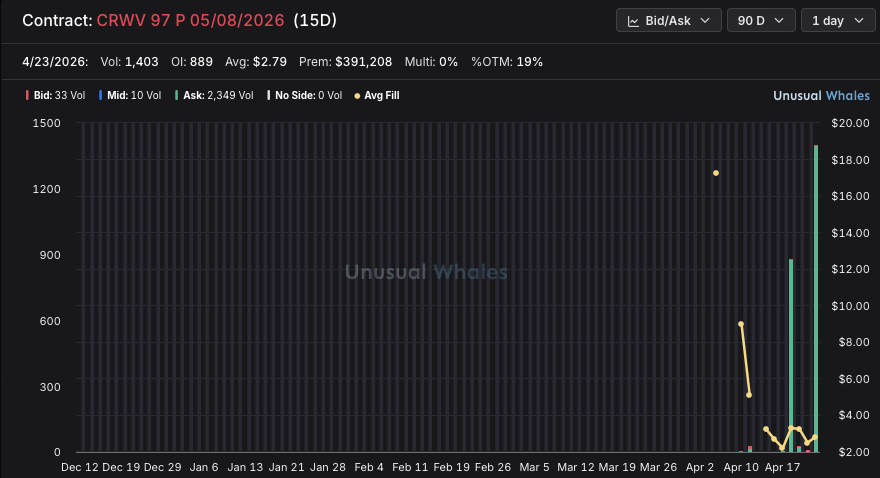Screen dimensions: 880x478
Task: Toggle the Mid series in the legend
Action: coord(130,95)
